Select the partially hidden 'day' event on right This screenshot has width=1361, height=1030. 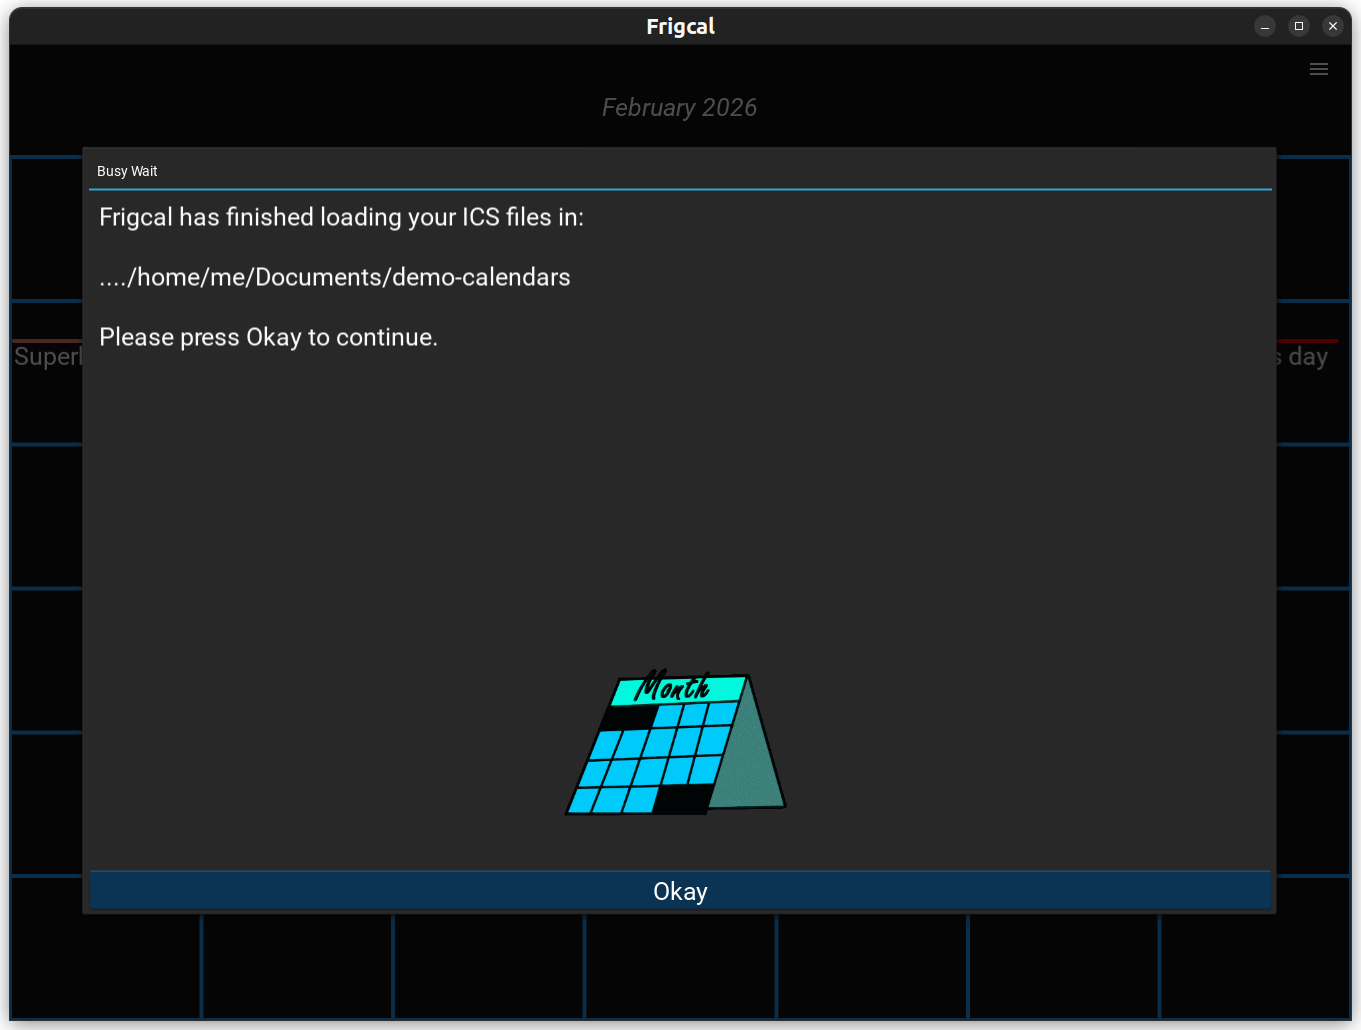[1306, 357]
